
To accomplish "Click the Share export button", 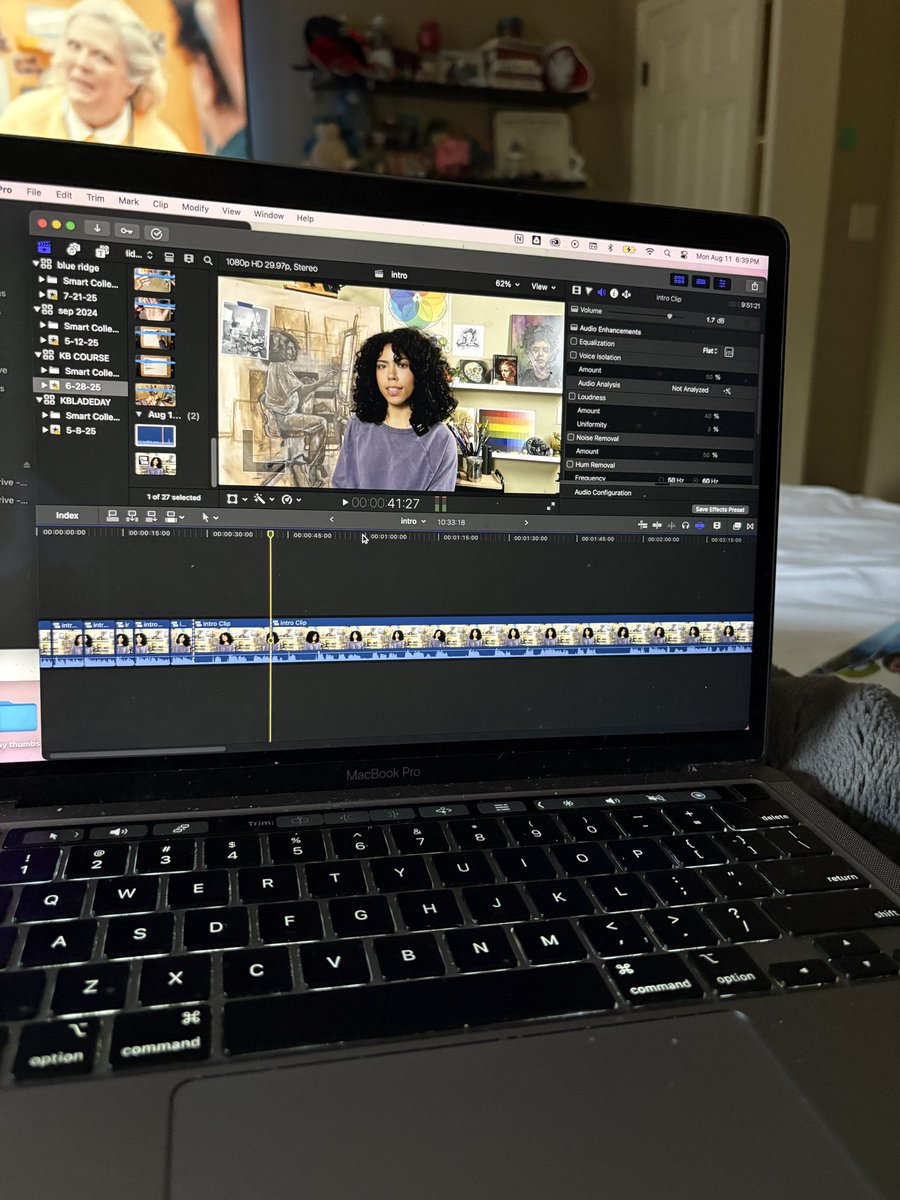I will point(753,285).
